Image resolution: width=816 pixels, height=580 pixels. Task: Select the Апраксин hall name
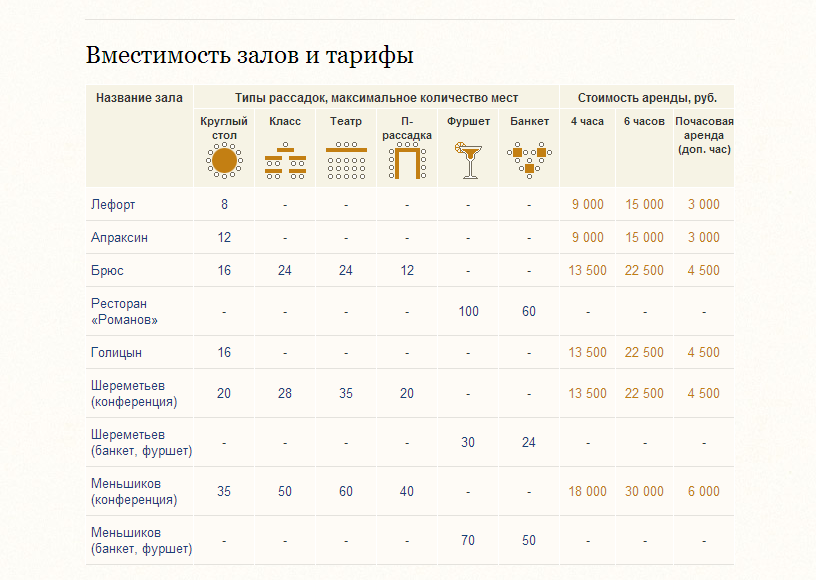tap(119, 238)
